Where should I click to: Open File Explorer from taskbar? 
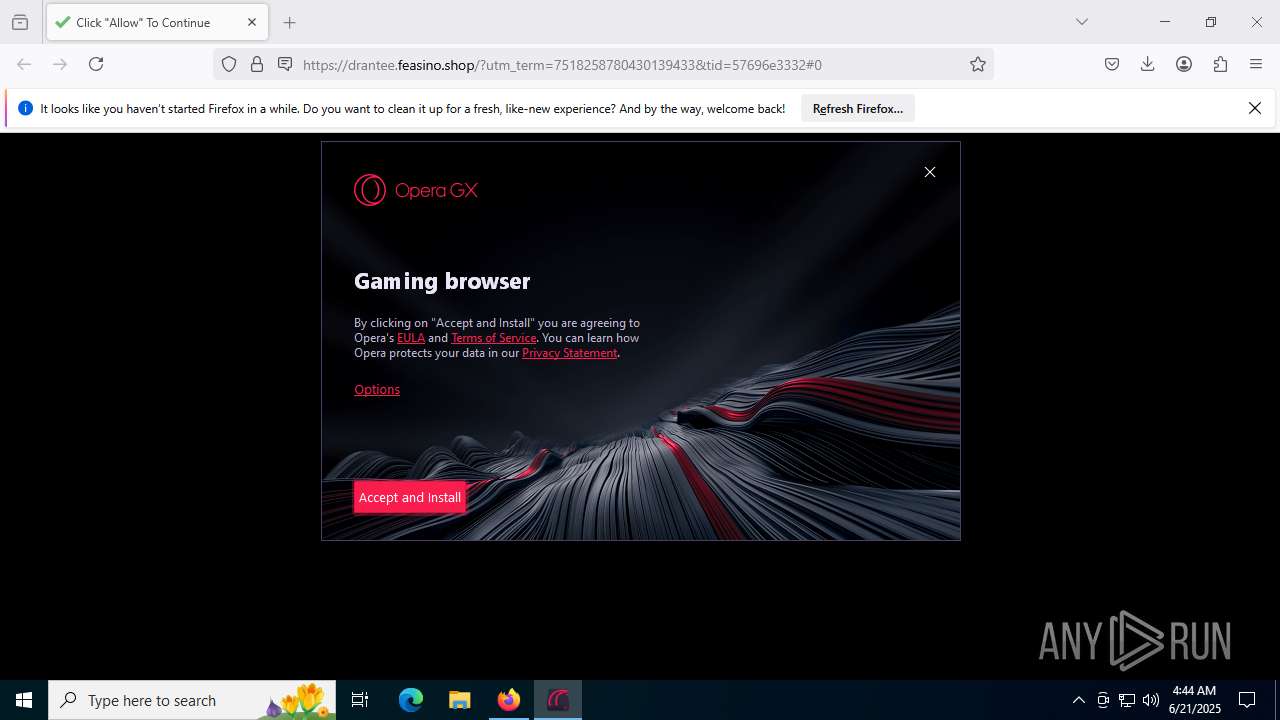coord(459,700)
